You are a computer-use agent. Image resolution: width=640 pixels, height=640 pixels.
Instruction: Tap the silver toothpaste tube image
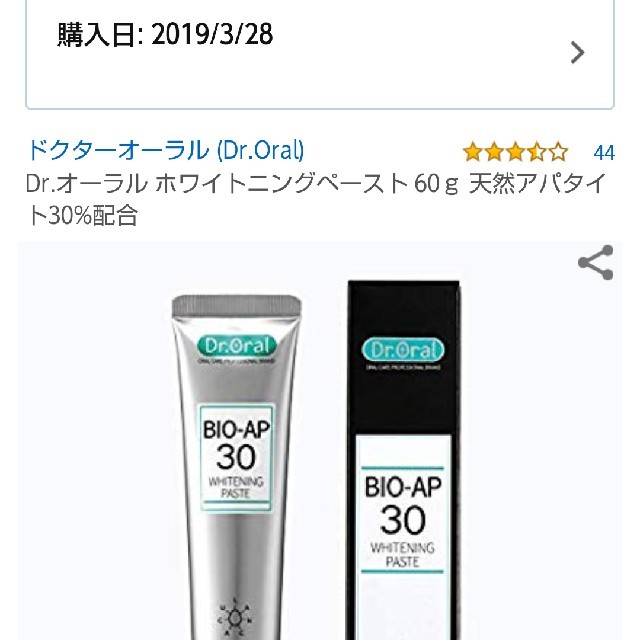[236, 467]
